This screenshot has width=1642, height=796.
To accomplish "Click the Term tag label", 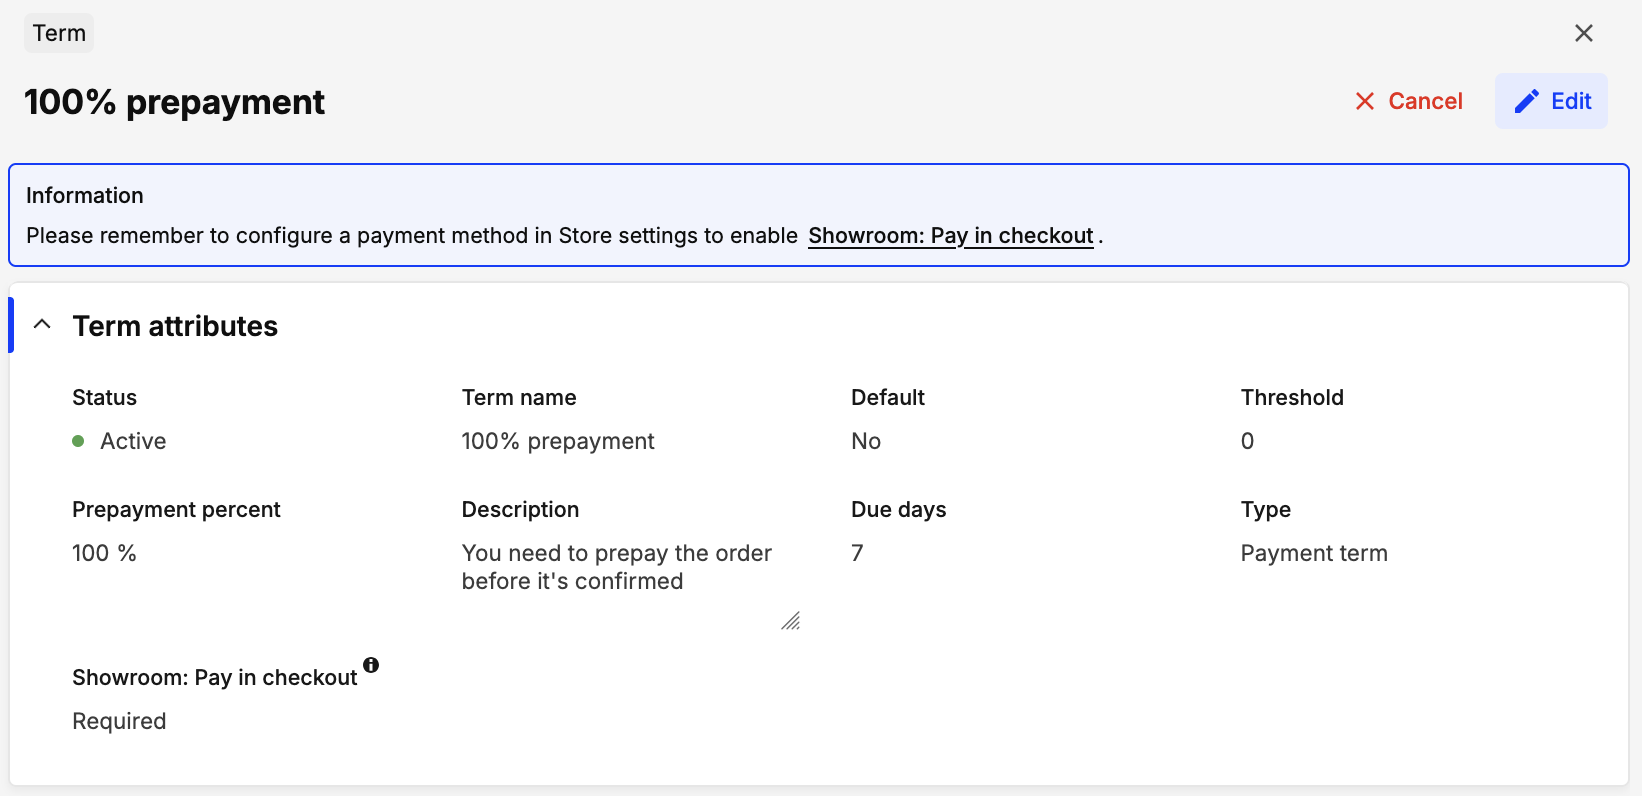I will [x=59, y=33].
